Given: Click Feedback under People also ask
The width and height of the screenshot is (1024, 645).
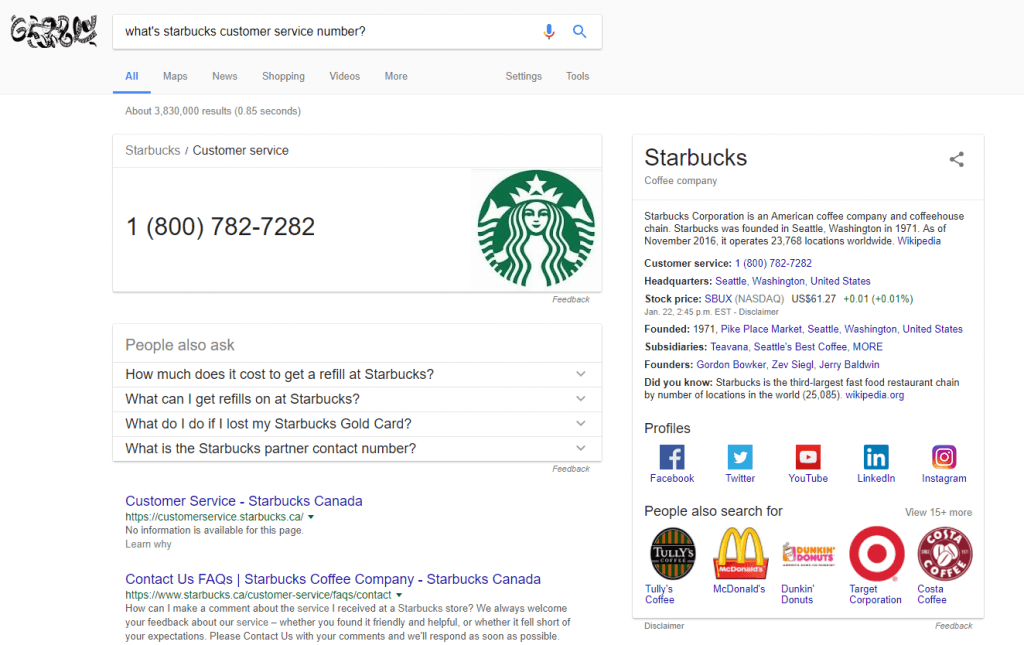Looking at the screenshot, I should coord(571,469).
